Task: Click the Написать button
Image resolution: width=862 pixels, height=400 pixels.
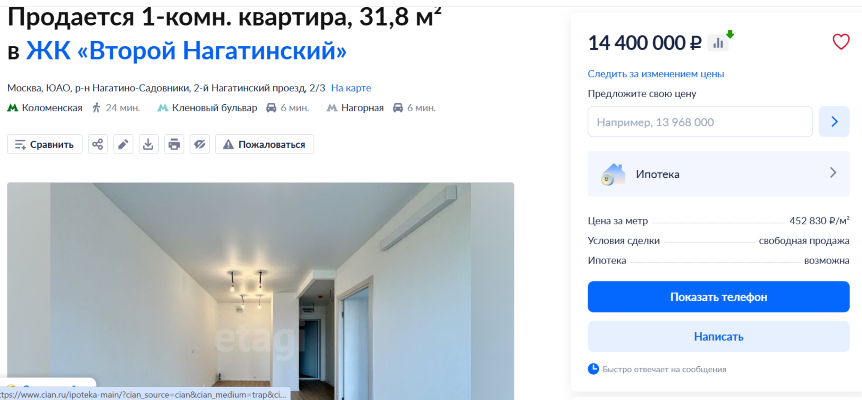Action: [x=719, y=336]
